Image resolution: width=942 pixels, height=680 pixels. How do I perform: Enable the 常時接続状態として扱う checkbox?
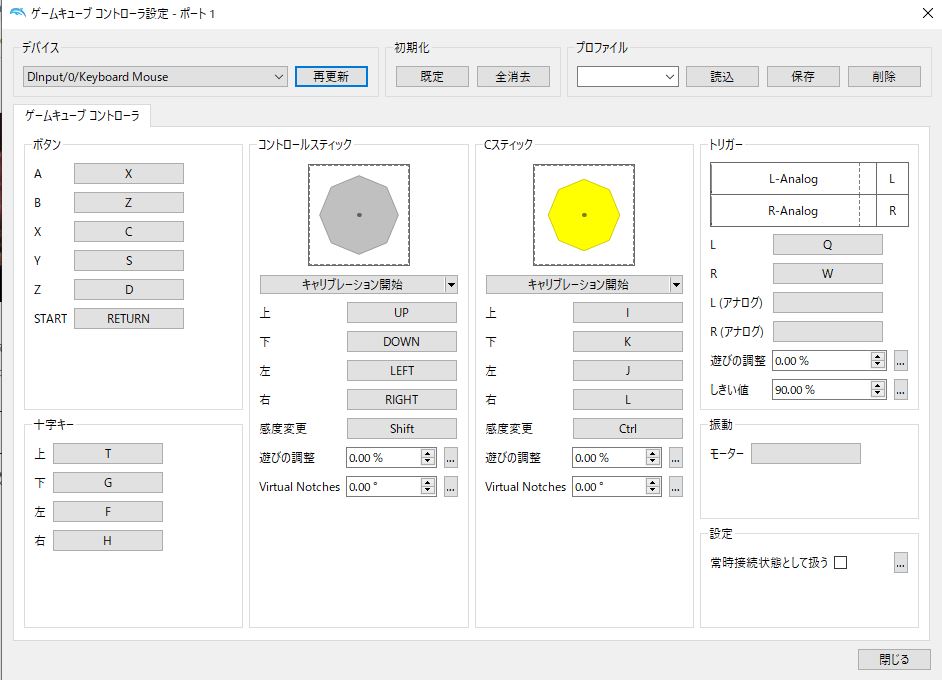pos(841,563)
